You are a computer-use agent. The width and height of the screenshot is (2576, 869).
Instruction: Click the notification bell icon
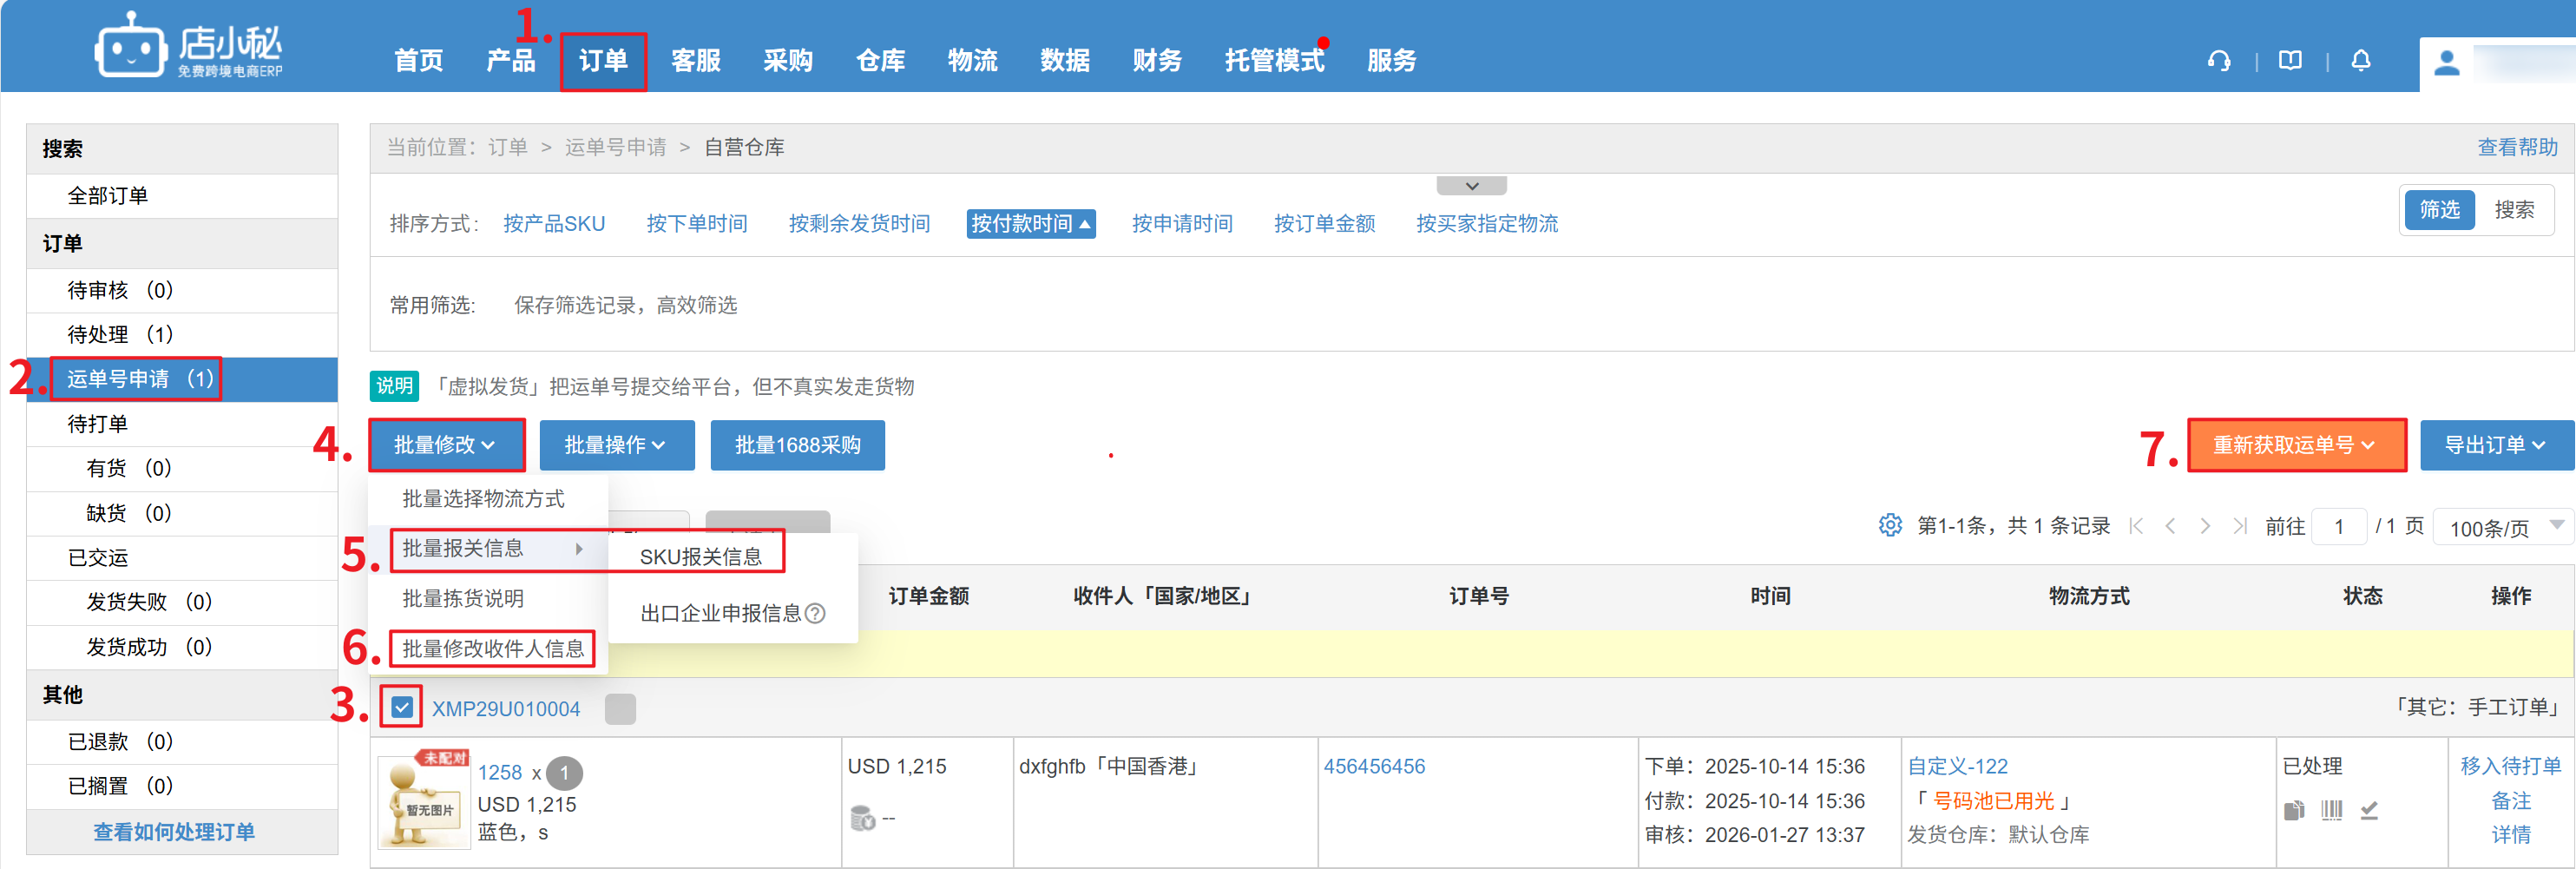click(x=2360, y=61)
